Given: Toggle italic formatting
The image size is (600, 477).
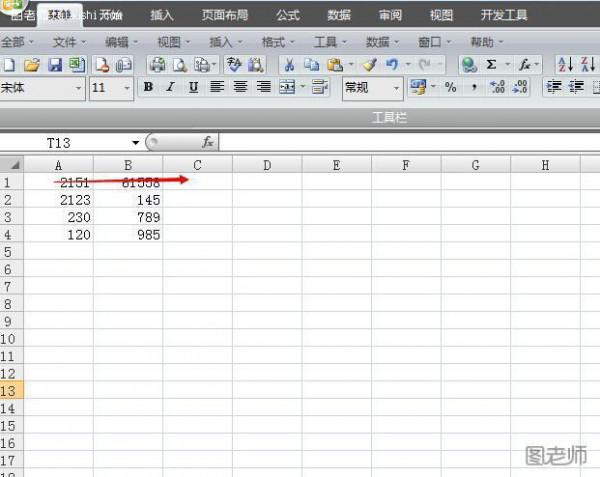Looking at the screenshot, I should tap(170, 88).
